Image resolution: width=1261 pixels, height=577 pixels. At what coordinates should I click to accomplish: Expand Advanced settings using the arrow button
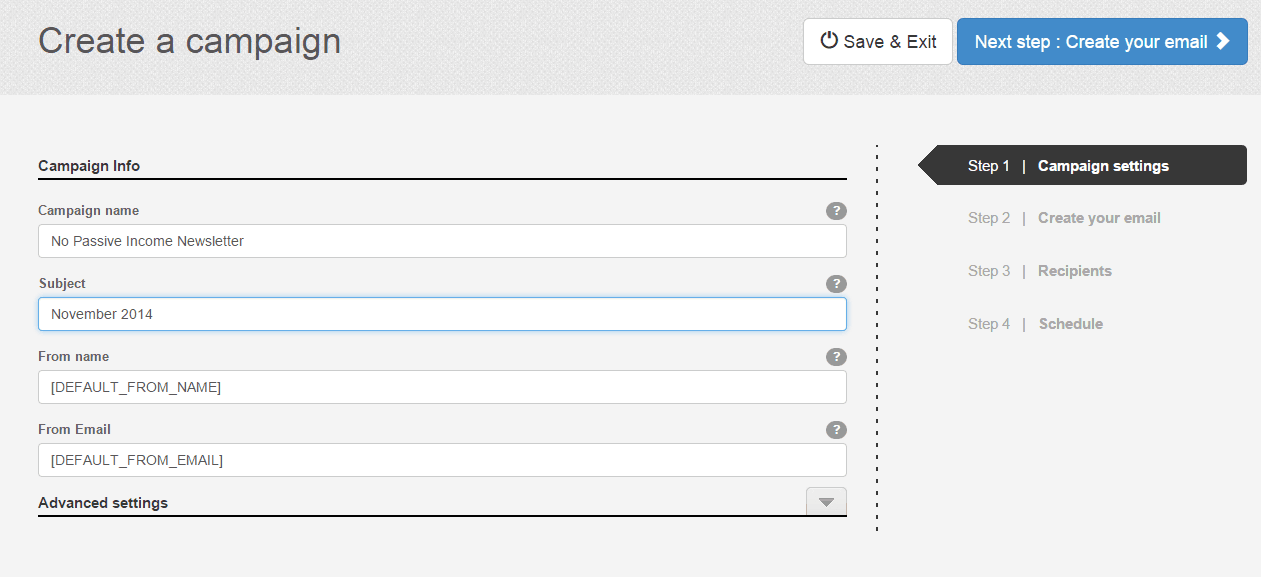click(826, 501)
